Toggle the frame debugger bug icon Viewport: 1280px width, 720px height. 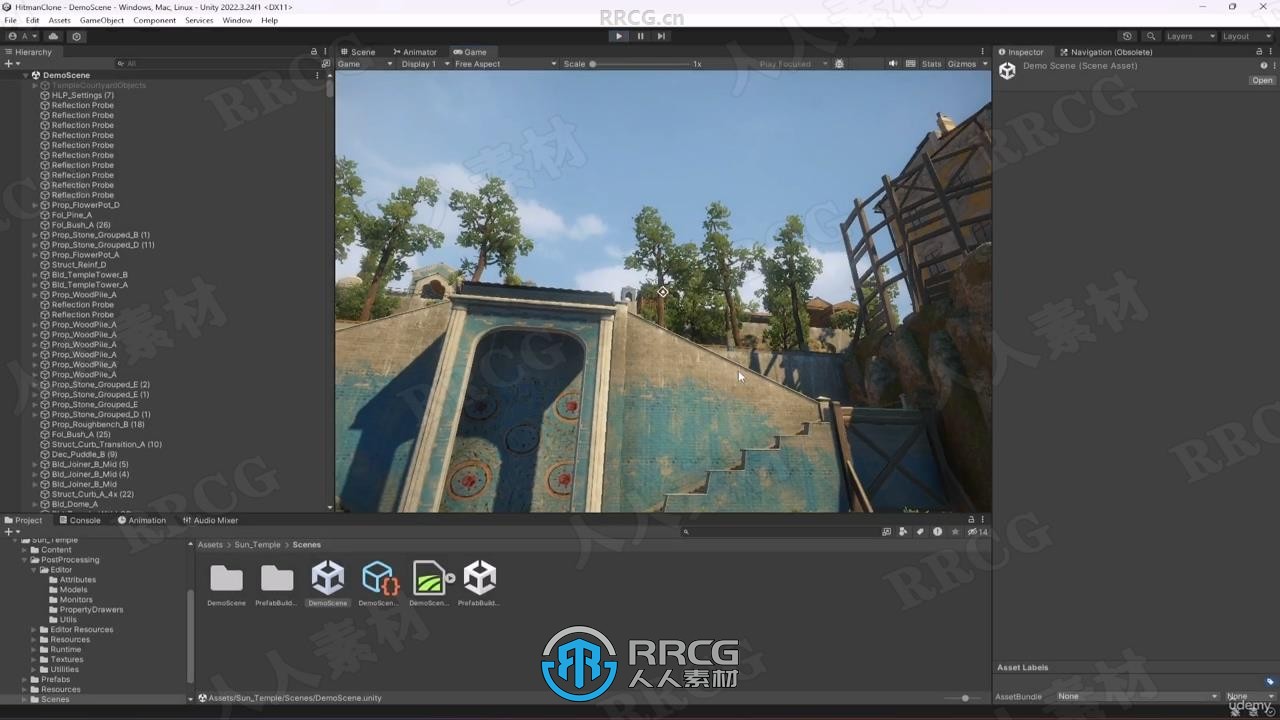tap(839, 64)
